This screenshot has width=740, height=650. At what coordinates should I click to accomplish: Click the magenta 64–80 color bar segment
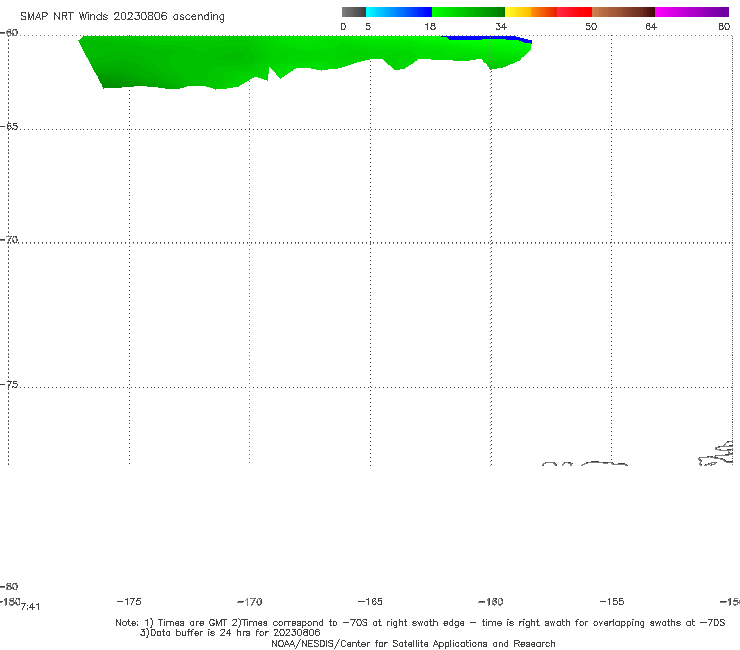coord(692,12)
